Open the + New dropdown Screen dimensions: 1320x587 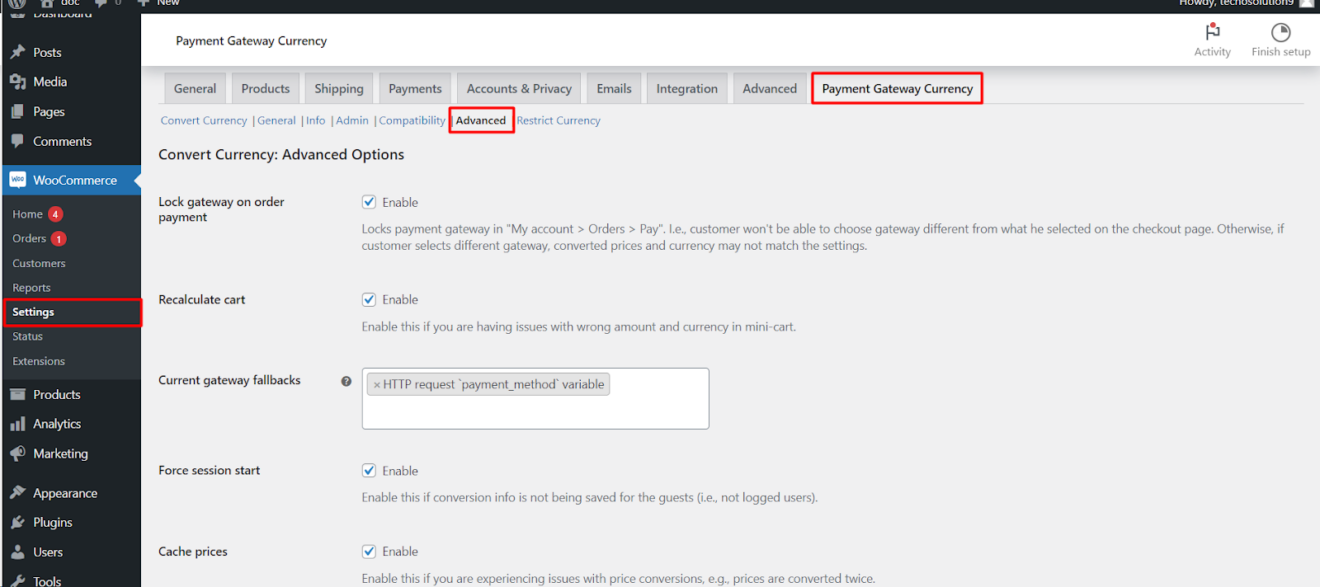(x=158, y=4)
